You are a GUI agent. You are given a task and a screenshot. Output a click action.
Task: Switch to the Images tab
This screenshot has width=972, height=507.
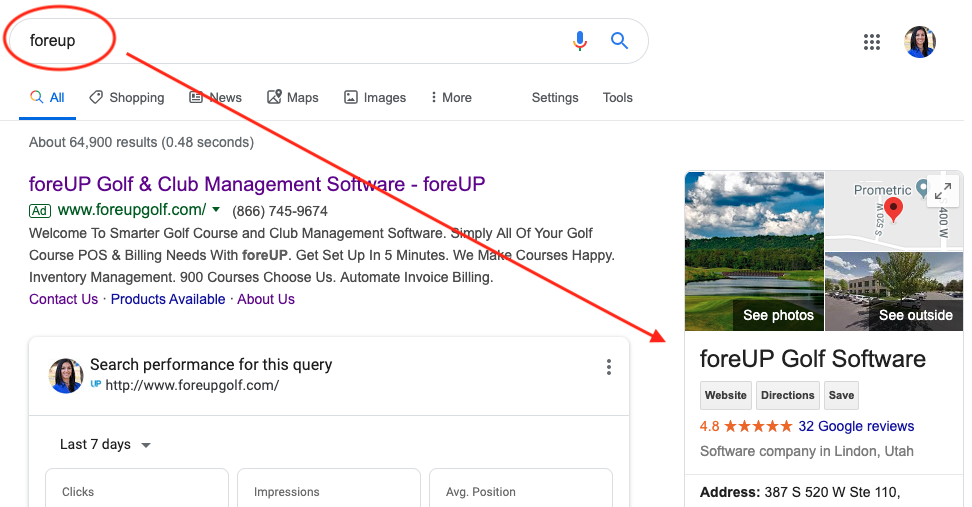[375, 97]
